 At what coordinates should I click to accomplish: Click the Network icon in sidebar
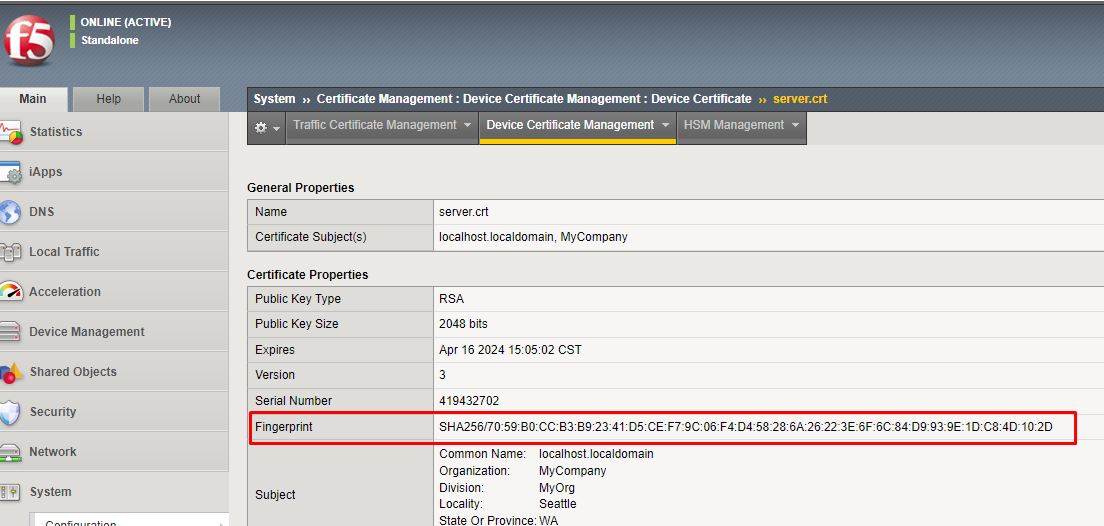(10, 452)
